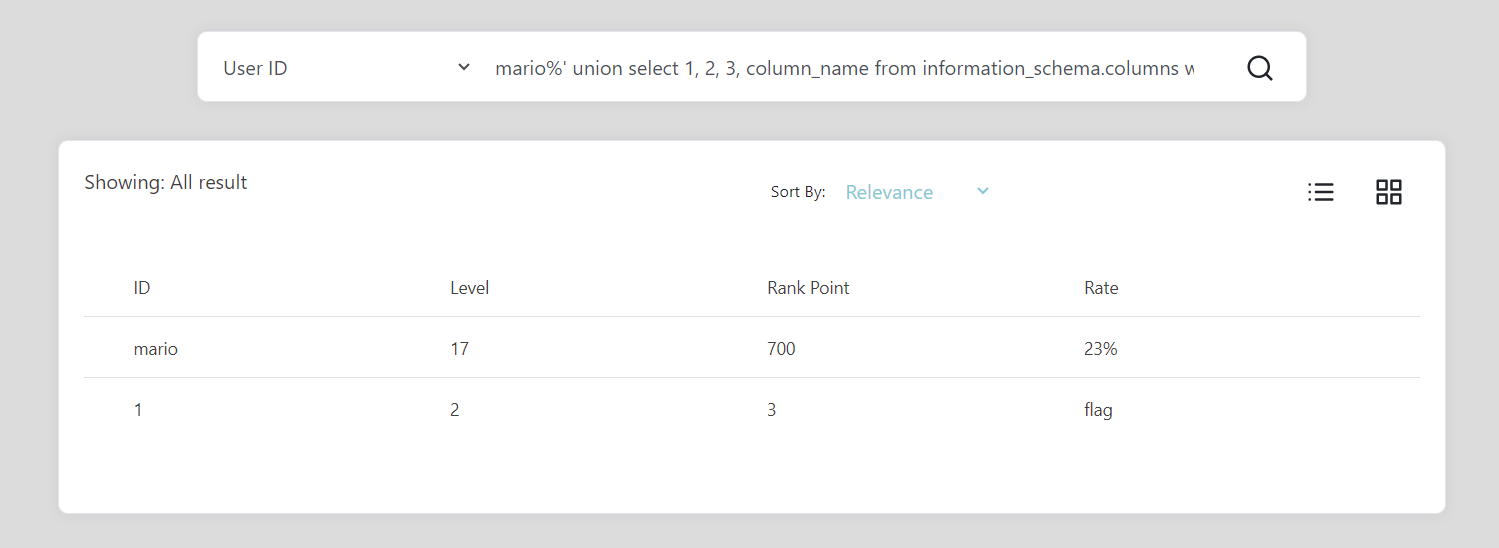Open the User ID search type dropdown

347,68
